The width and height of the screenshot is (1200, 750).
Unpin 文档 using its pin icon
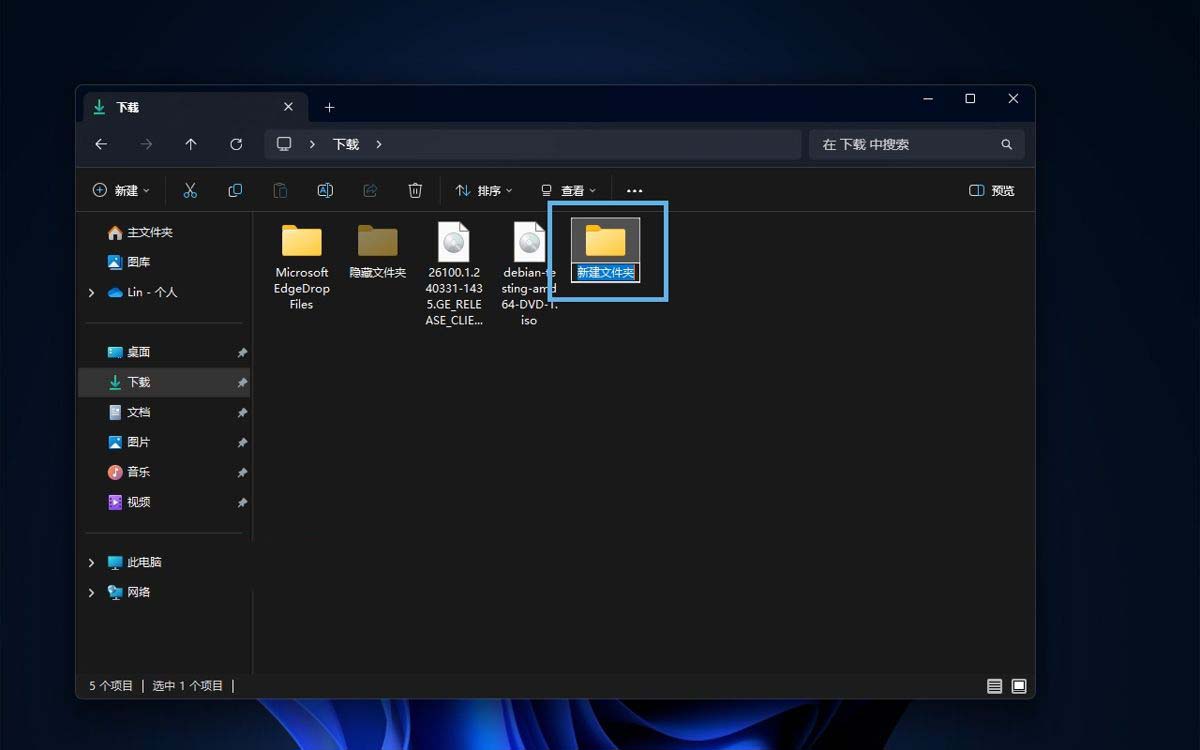(x=242, y=413)
